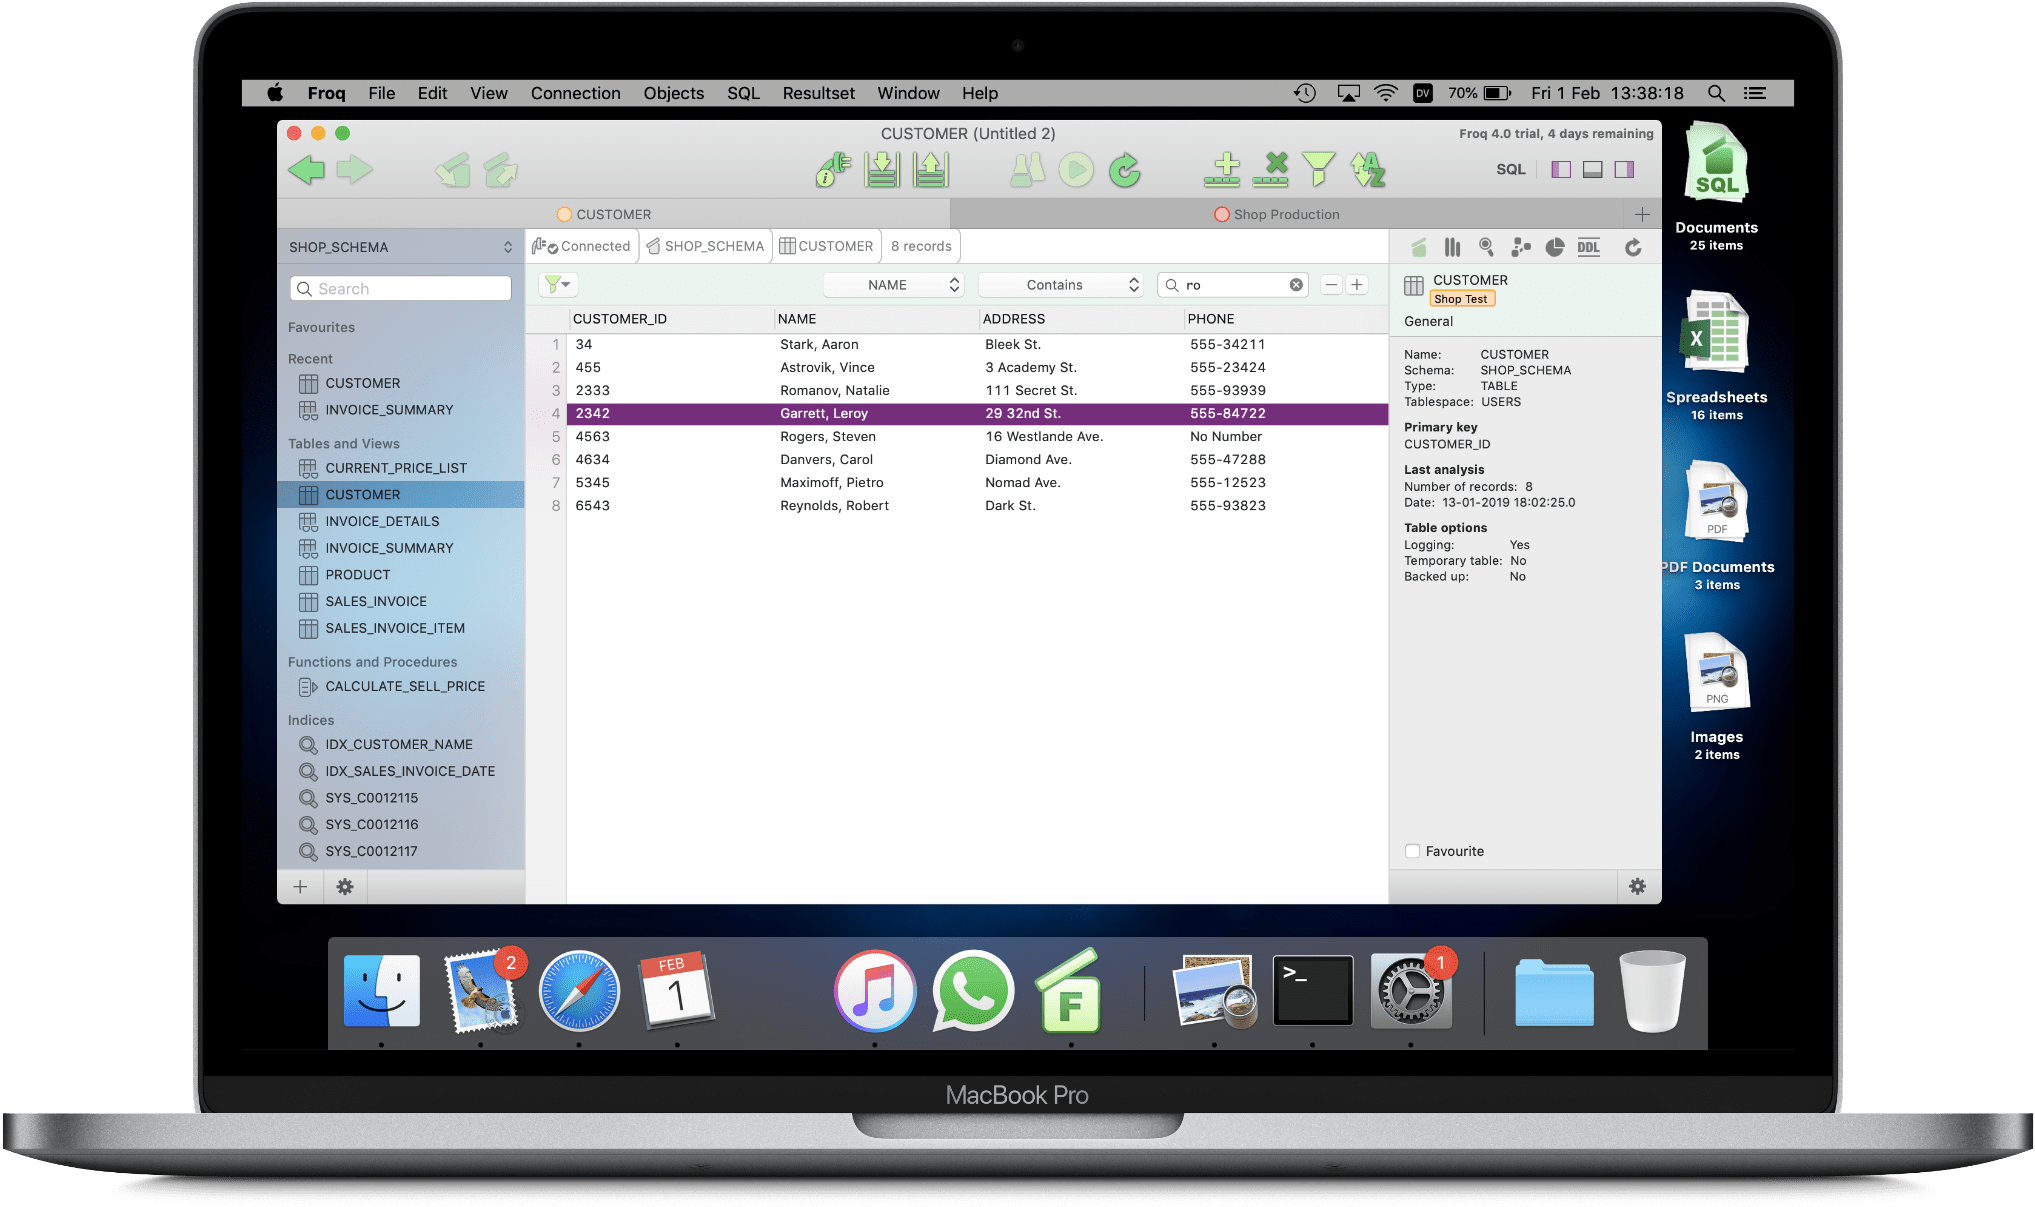Click the export data upload icon

(x=930, y=170)
